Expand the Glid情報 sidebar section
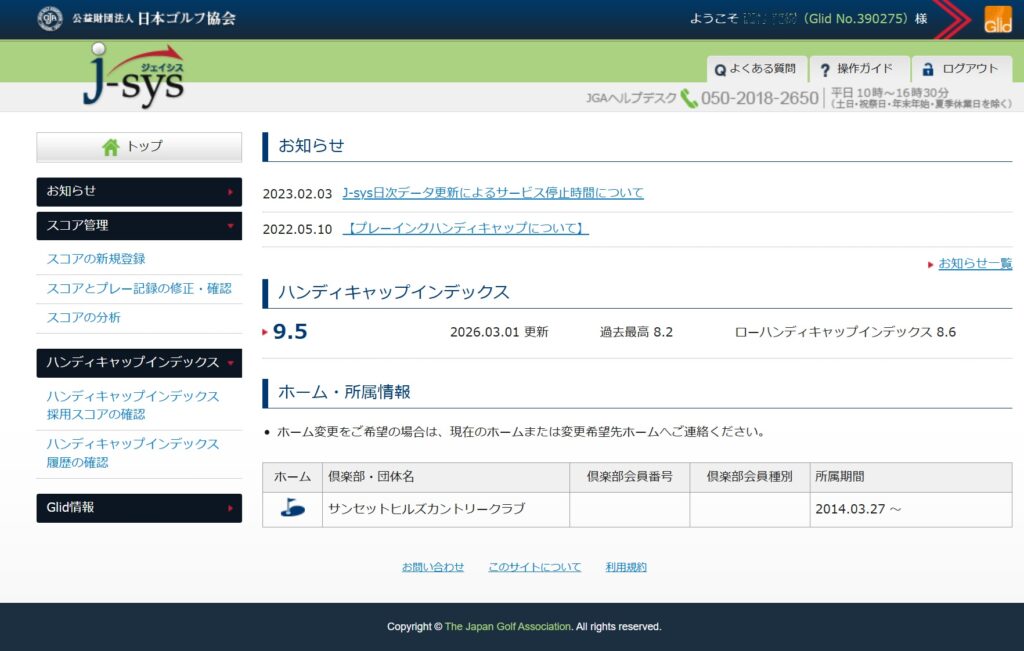Image resolution: width=1024 pixels, height=651 pixels. tap(139, 507)
